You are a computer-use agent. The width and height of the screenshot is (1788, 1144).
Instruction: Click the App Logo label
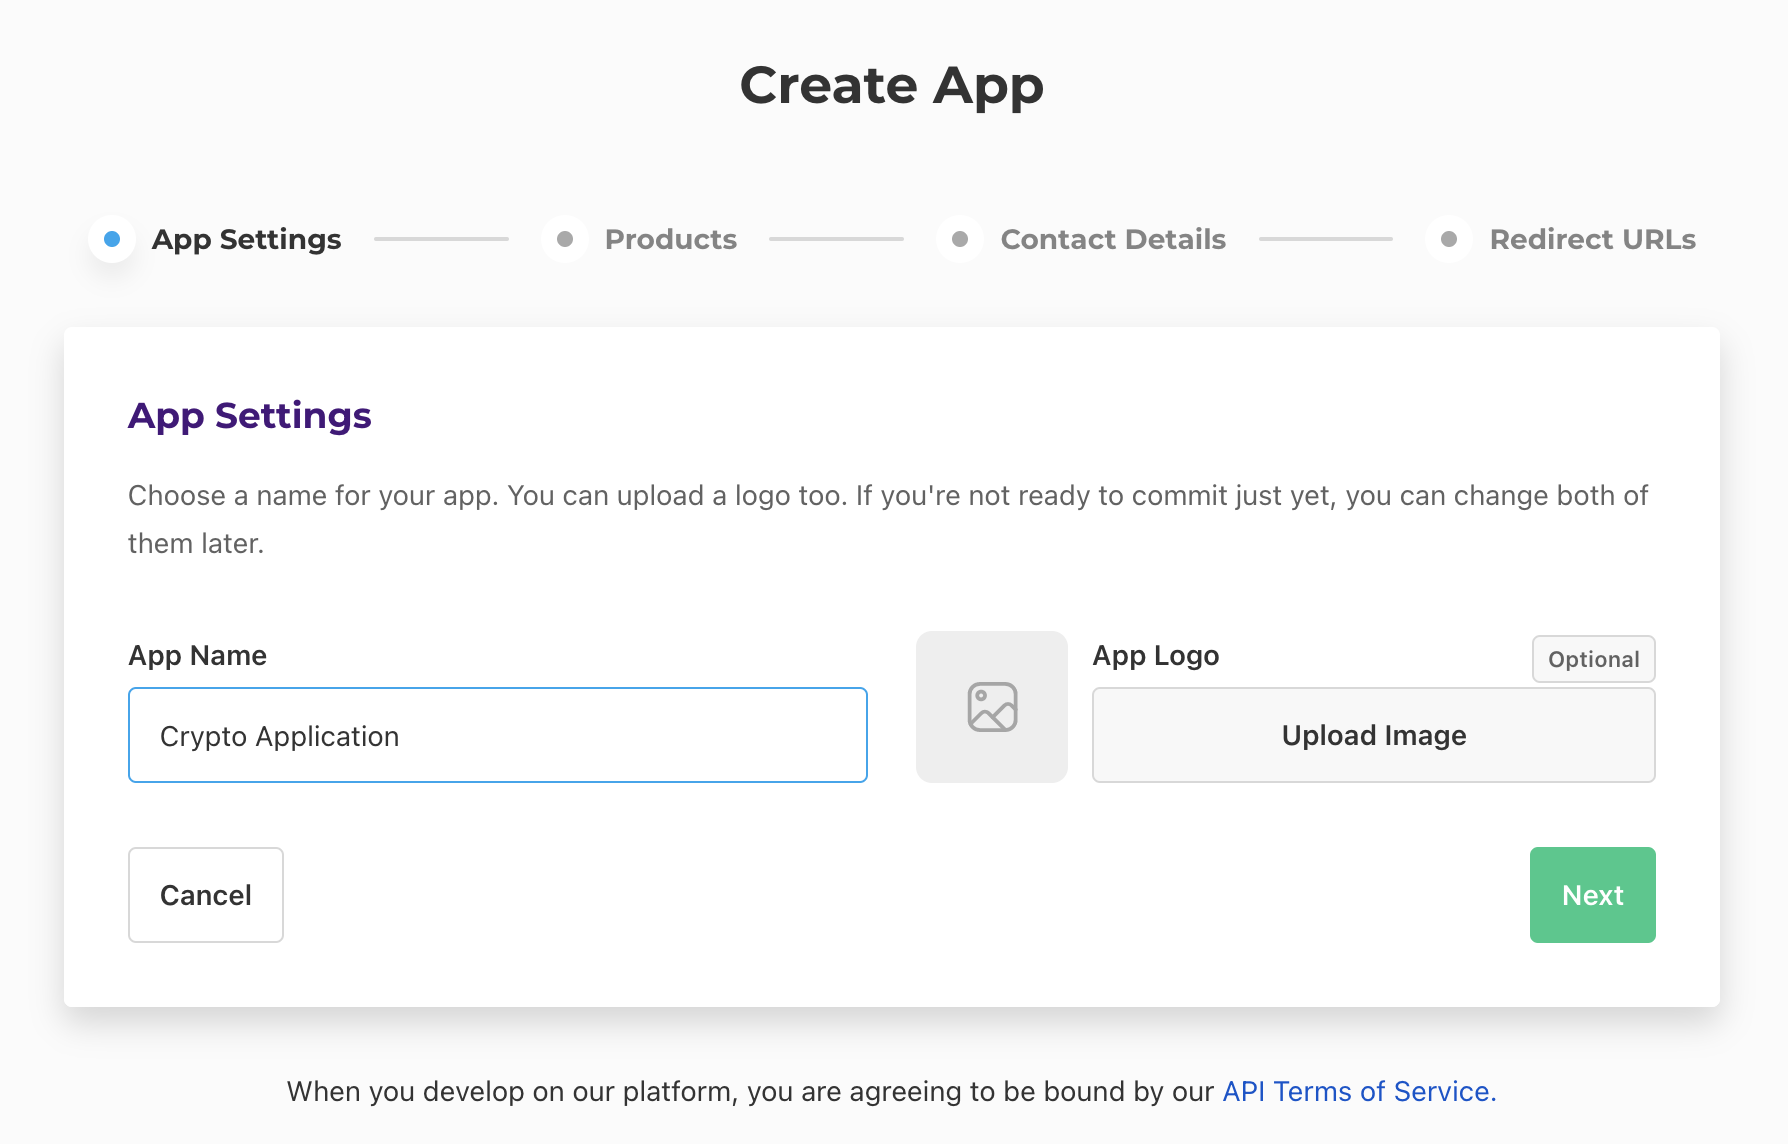[1155, 655]
